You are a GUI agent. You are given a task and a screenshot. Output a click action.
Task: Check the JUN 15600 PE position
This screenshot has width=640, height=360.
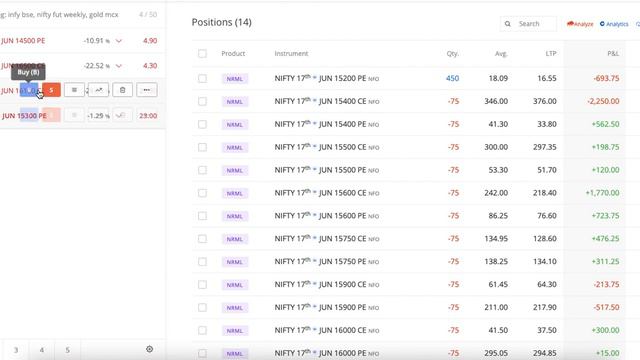pyautogui.click(x=202, y=216)
